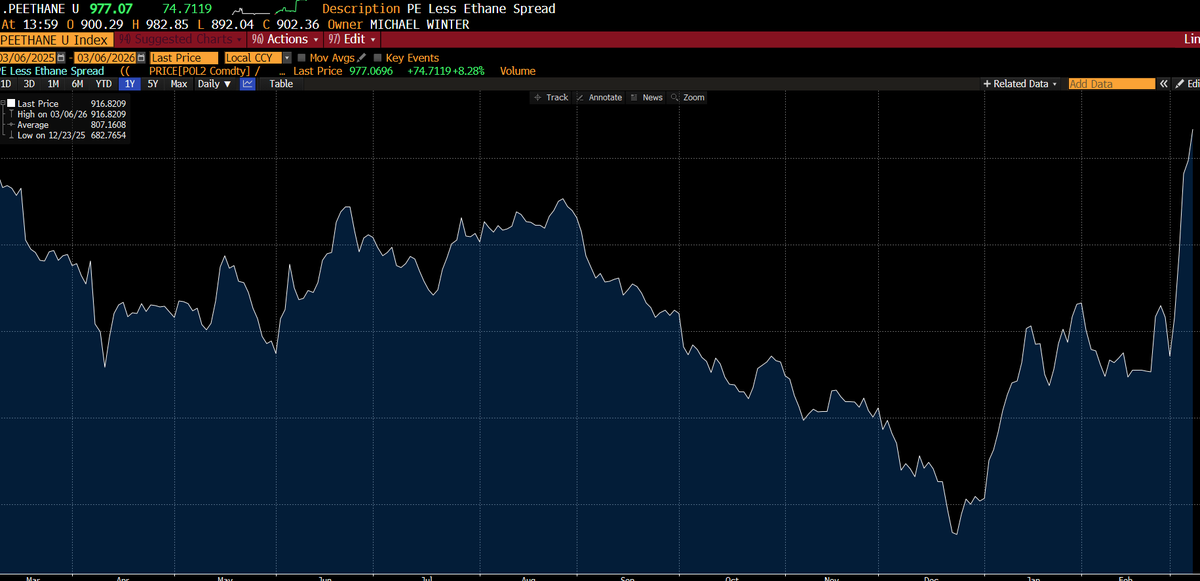Toggle the Mov Avgs checkbox
Viewport: 1200px width, 581px height.
[302, 58]
